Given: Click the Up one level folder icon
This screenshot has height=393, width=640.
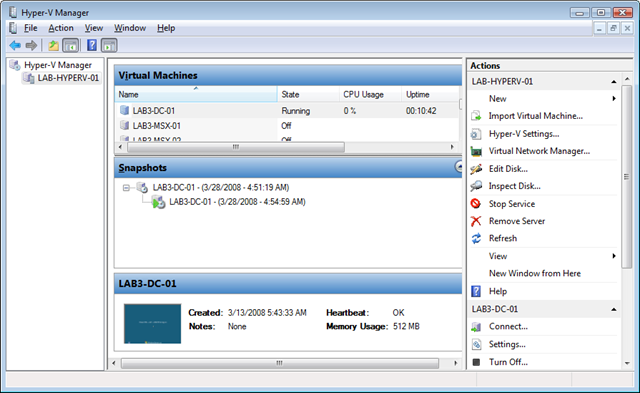Looking at the screenshot, I should click(x=53, y=45).
